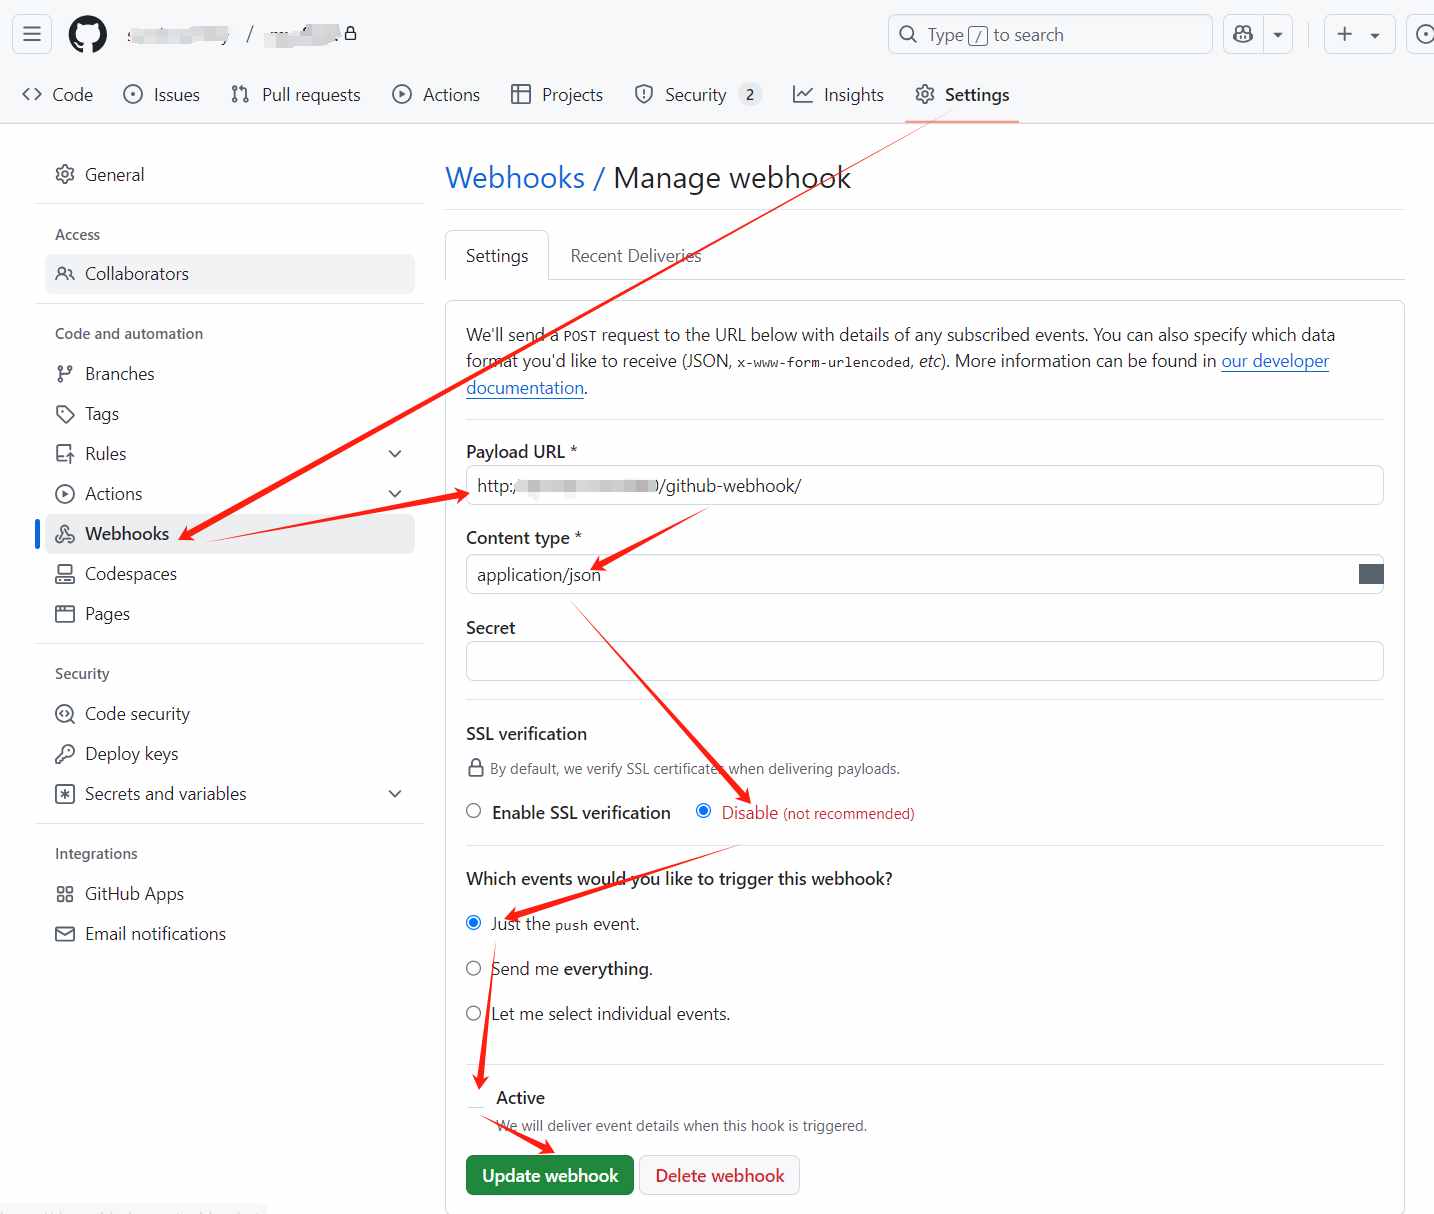The height and width of the screenshot is (1214, 1434).
Task: Click the Branches git-branch icon
Action: pyautogui.click(x=65, y=374)
